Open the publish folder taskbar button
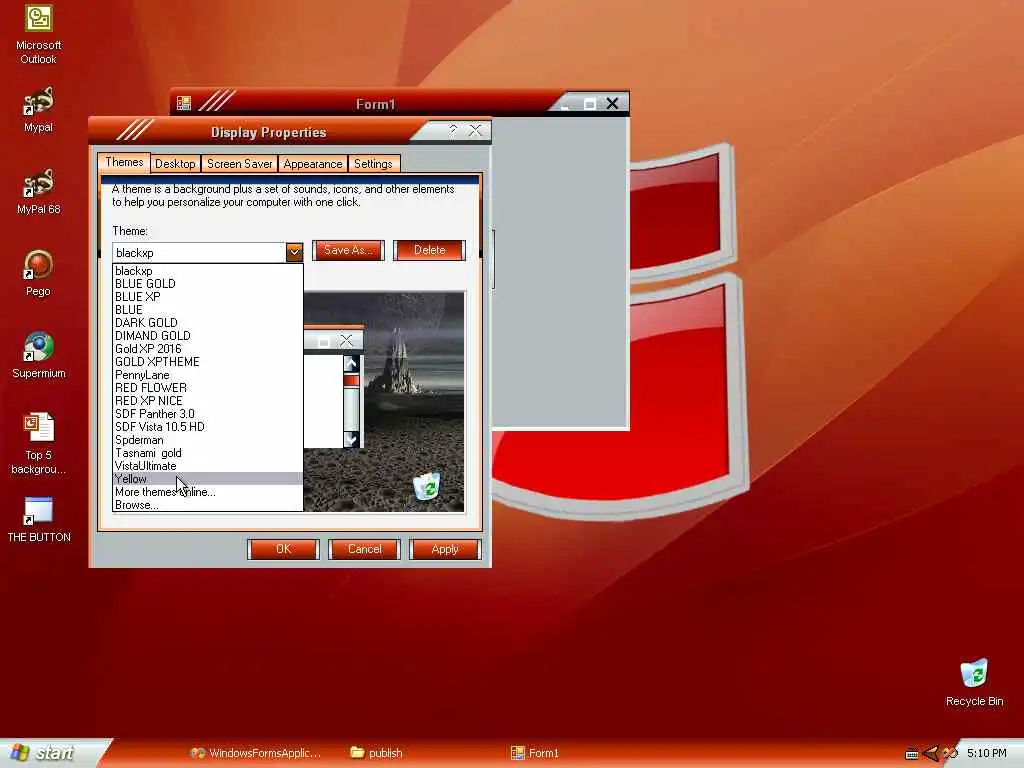The height and width of the screenshot is (768, 1024). pos(377,753)
